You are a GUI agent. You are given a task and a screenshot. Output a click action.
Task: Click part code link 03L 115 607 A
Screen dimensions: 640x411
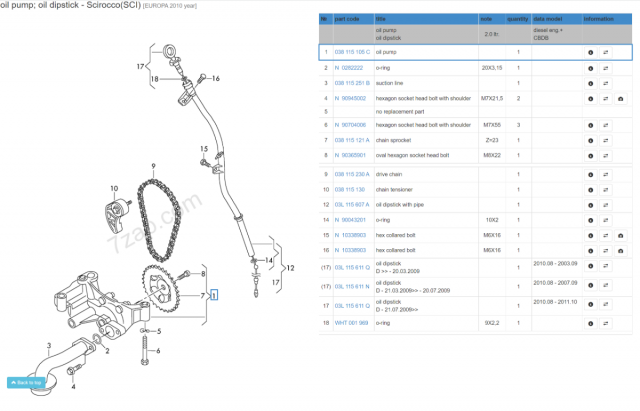click(x=352, y=205)
